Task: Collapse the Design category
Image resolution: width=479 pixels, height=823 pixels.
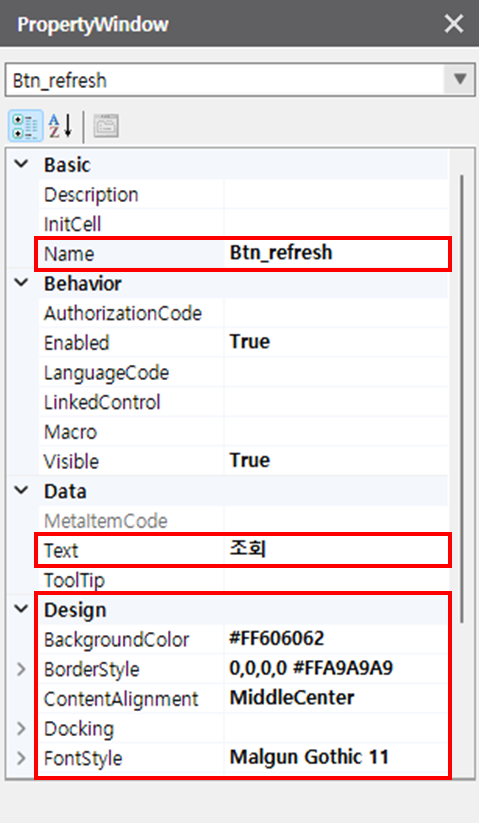Action: click(22, 609)
